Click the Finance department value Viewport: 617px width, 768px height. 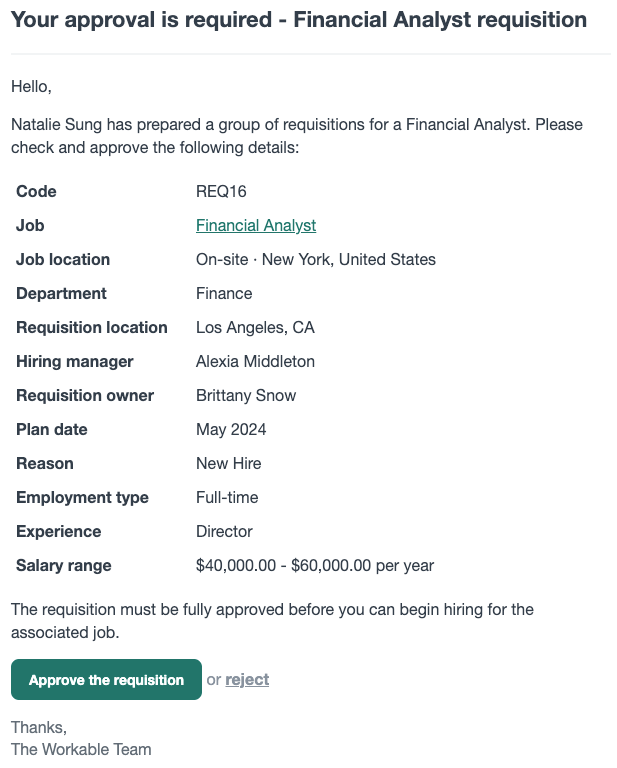tap(224, 293)
